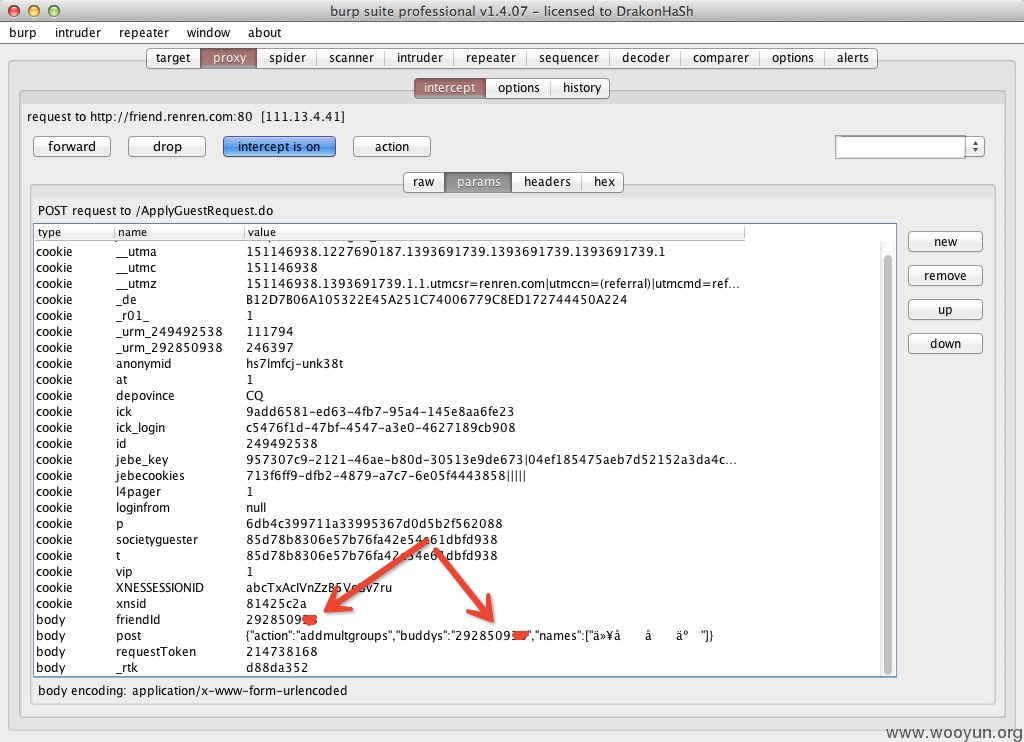Select the friendId body parameter row
The height and width of the screenshot is (742, 1024).
point(390,620)
